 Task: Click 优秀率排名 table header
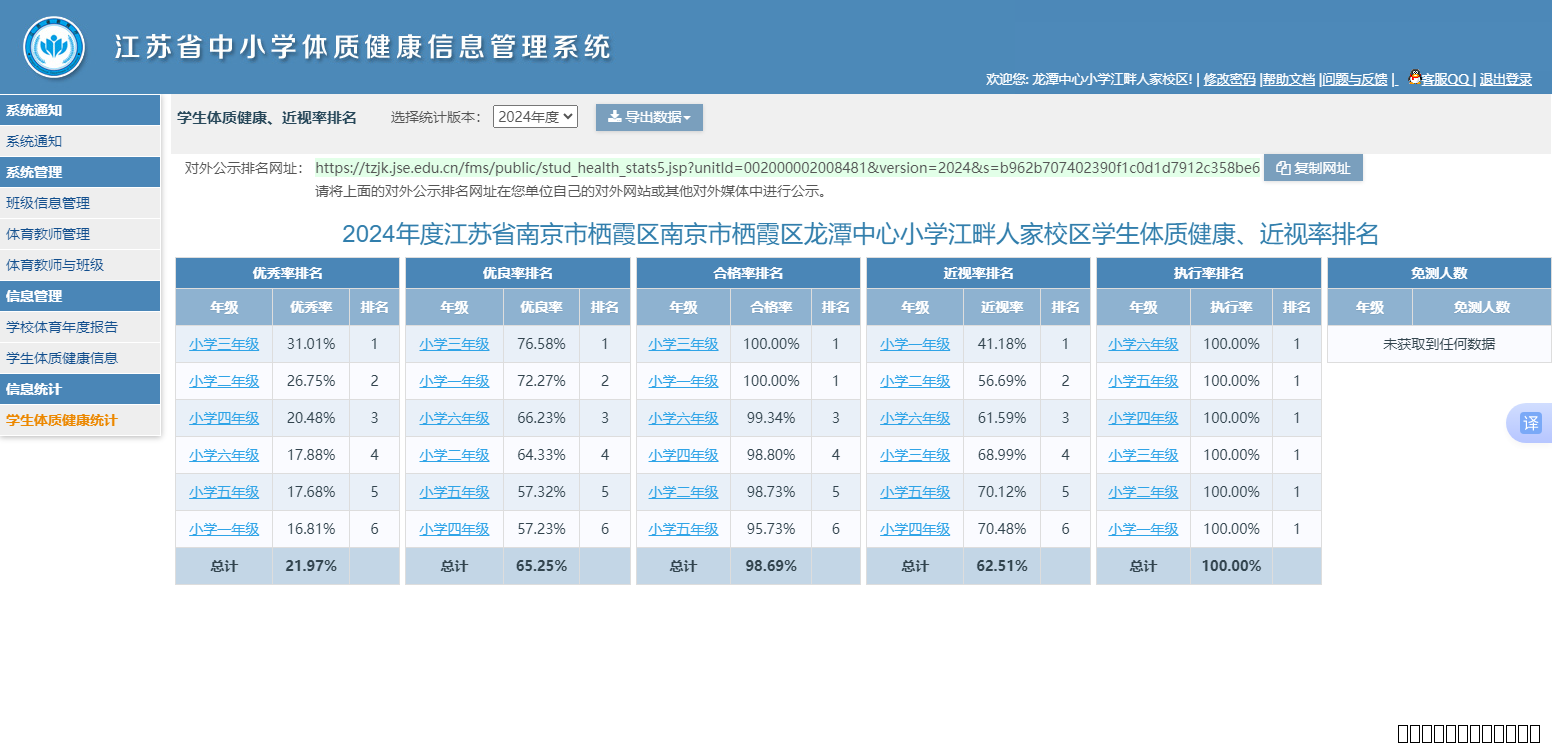[x=287, y=273]
